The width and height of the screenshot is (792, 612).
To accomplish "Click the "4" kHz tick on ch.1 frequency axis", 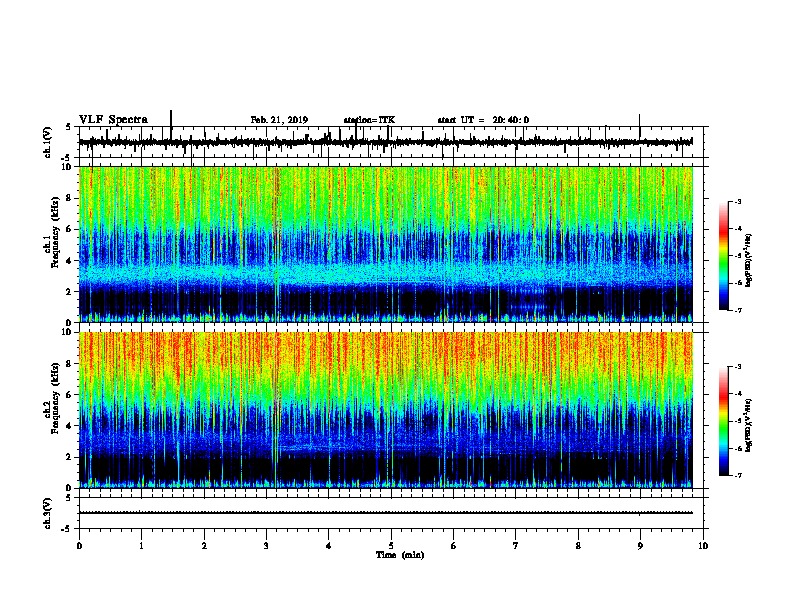I will click(x=70, y=261).
